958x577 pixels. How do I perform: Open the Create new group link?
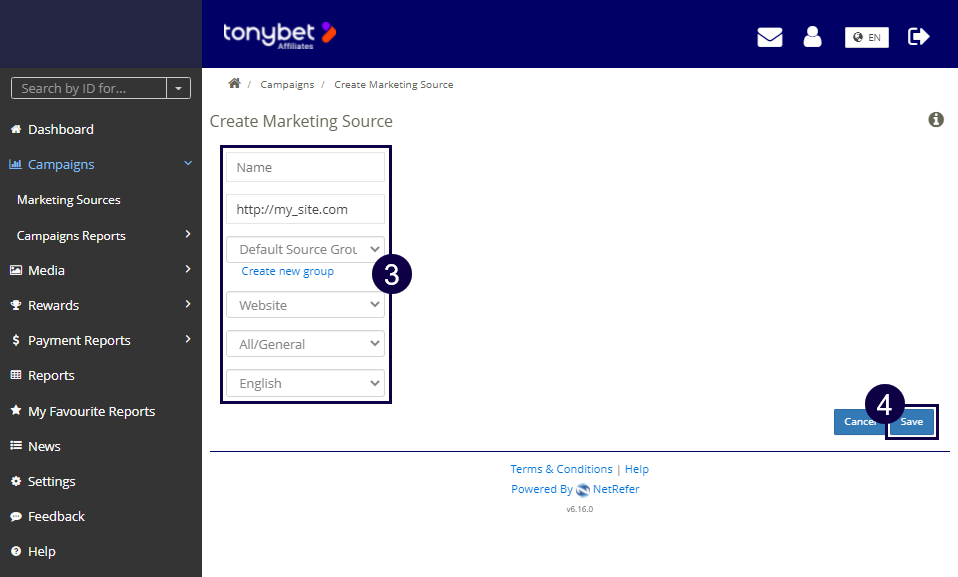(287, 270)
